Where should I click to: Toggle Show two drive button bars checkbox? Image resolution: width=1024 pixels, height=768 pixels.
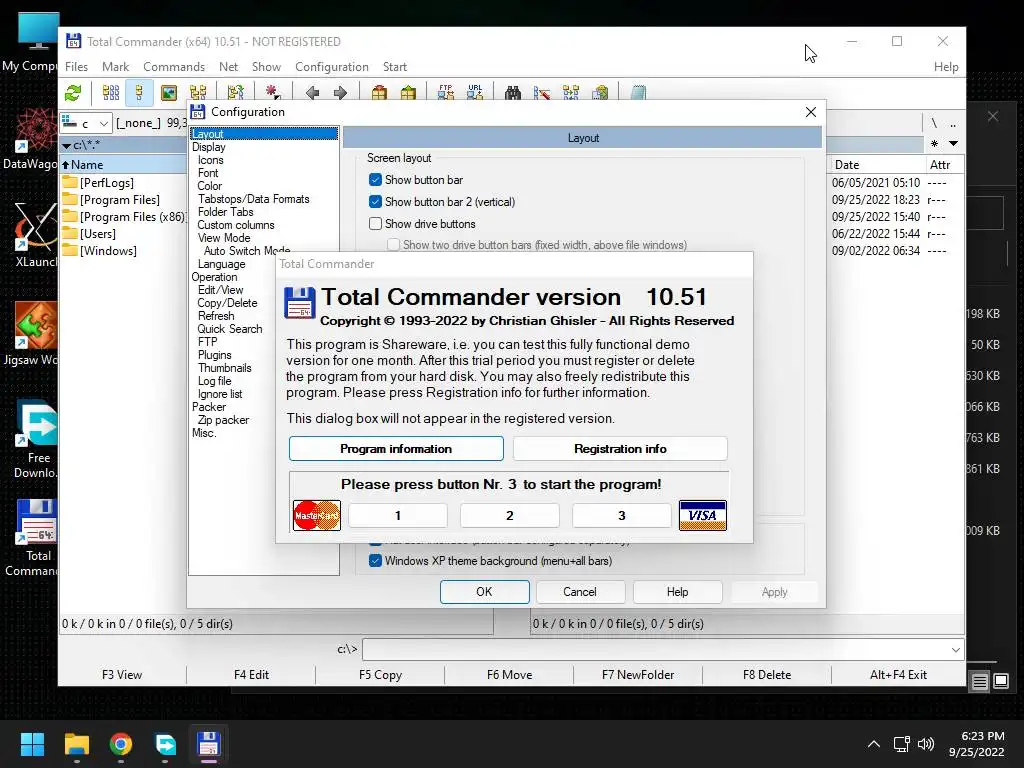[x=393, y=245]
